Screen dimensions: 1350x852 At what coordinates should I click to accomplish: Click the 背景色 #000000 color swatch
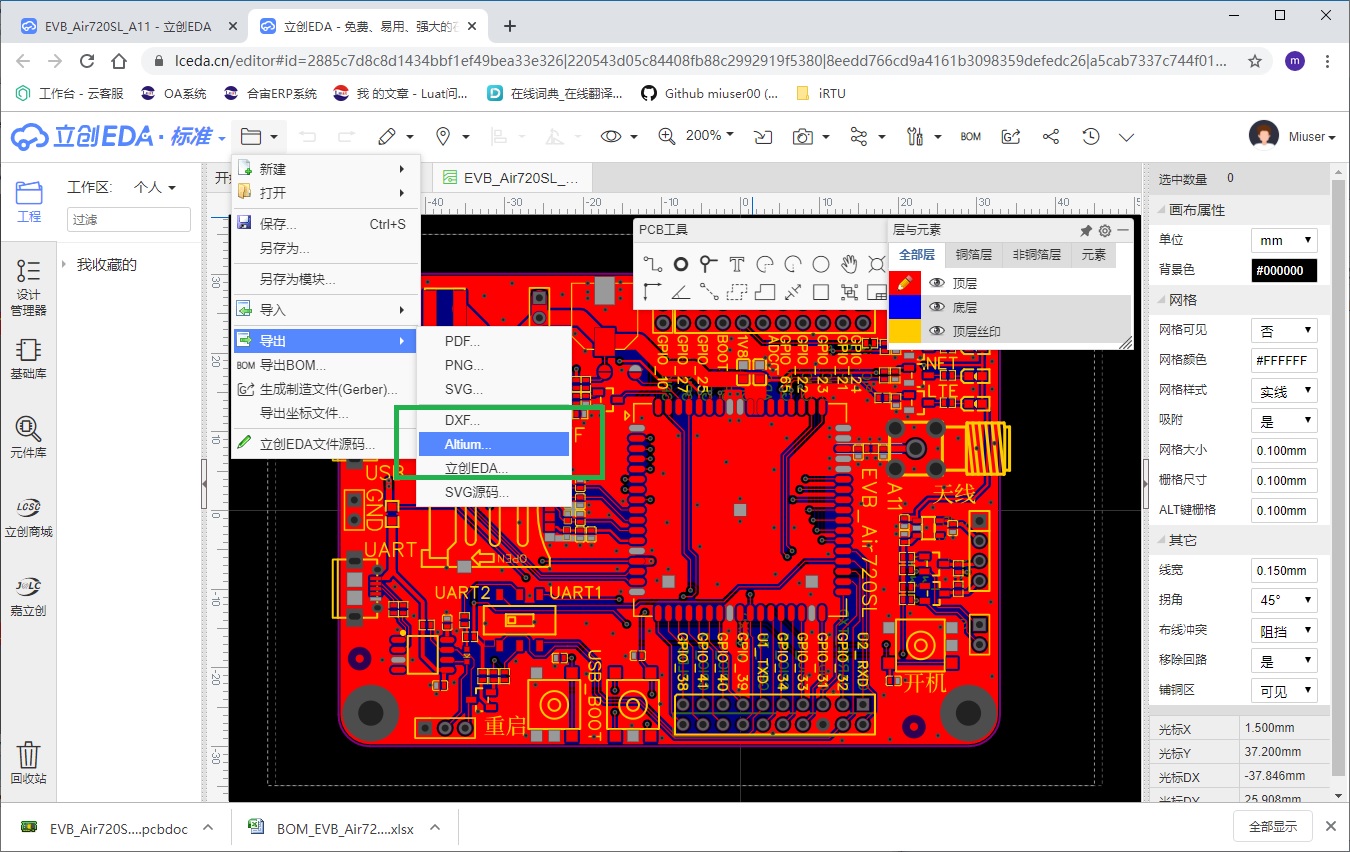click(x=1284, y=270)
